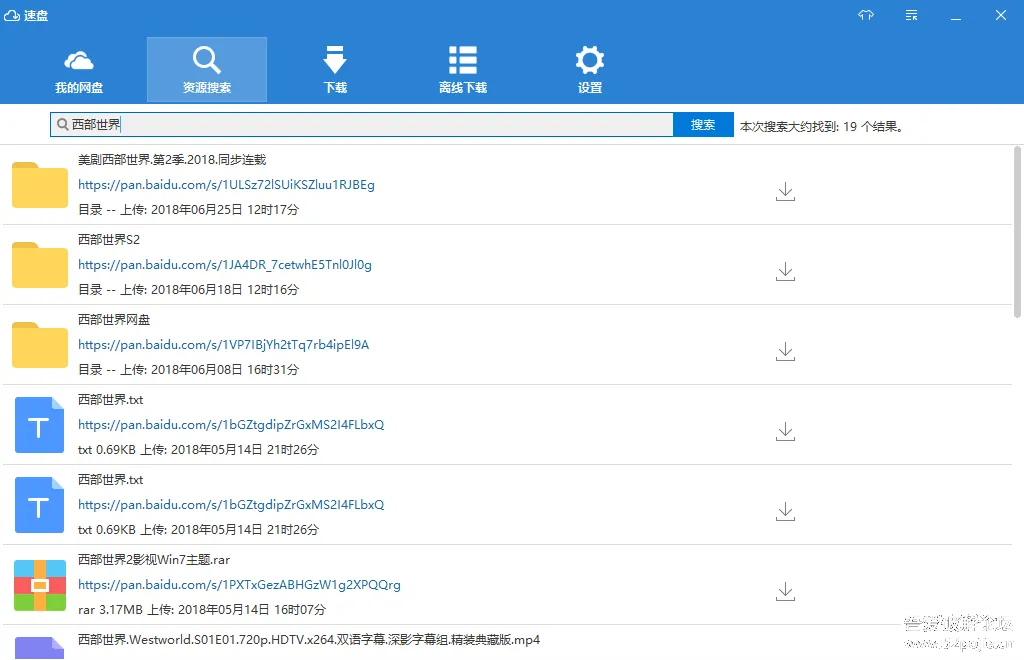
Task: Click the rar archive icon
Action: pos(40,585)
